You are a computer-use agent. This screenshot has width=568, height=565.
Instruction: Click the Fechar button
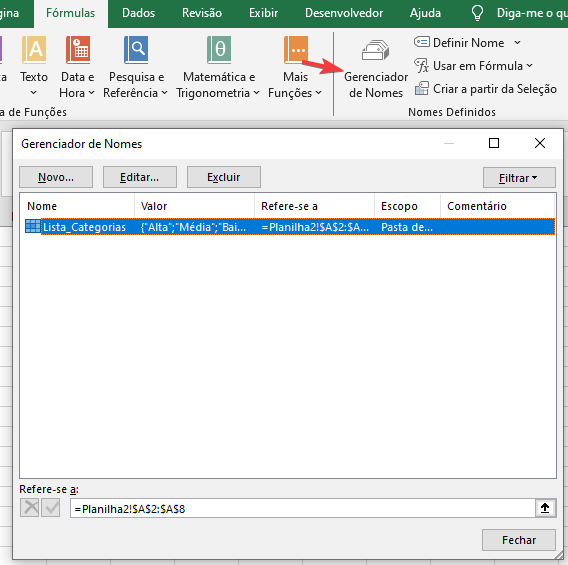(519, 540)
